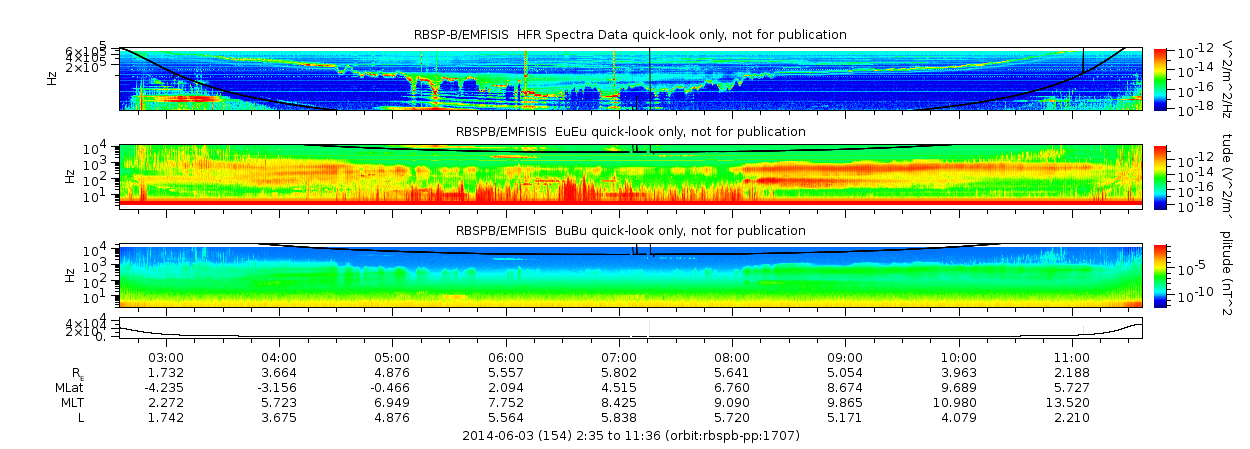Click the MLat row label
Viewport: 1250px width, 449px height.
pos(69,387)
